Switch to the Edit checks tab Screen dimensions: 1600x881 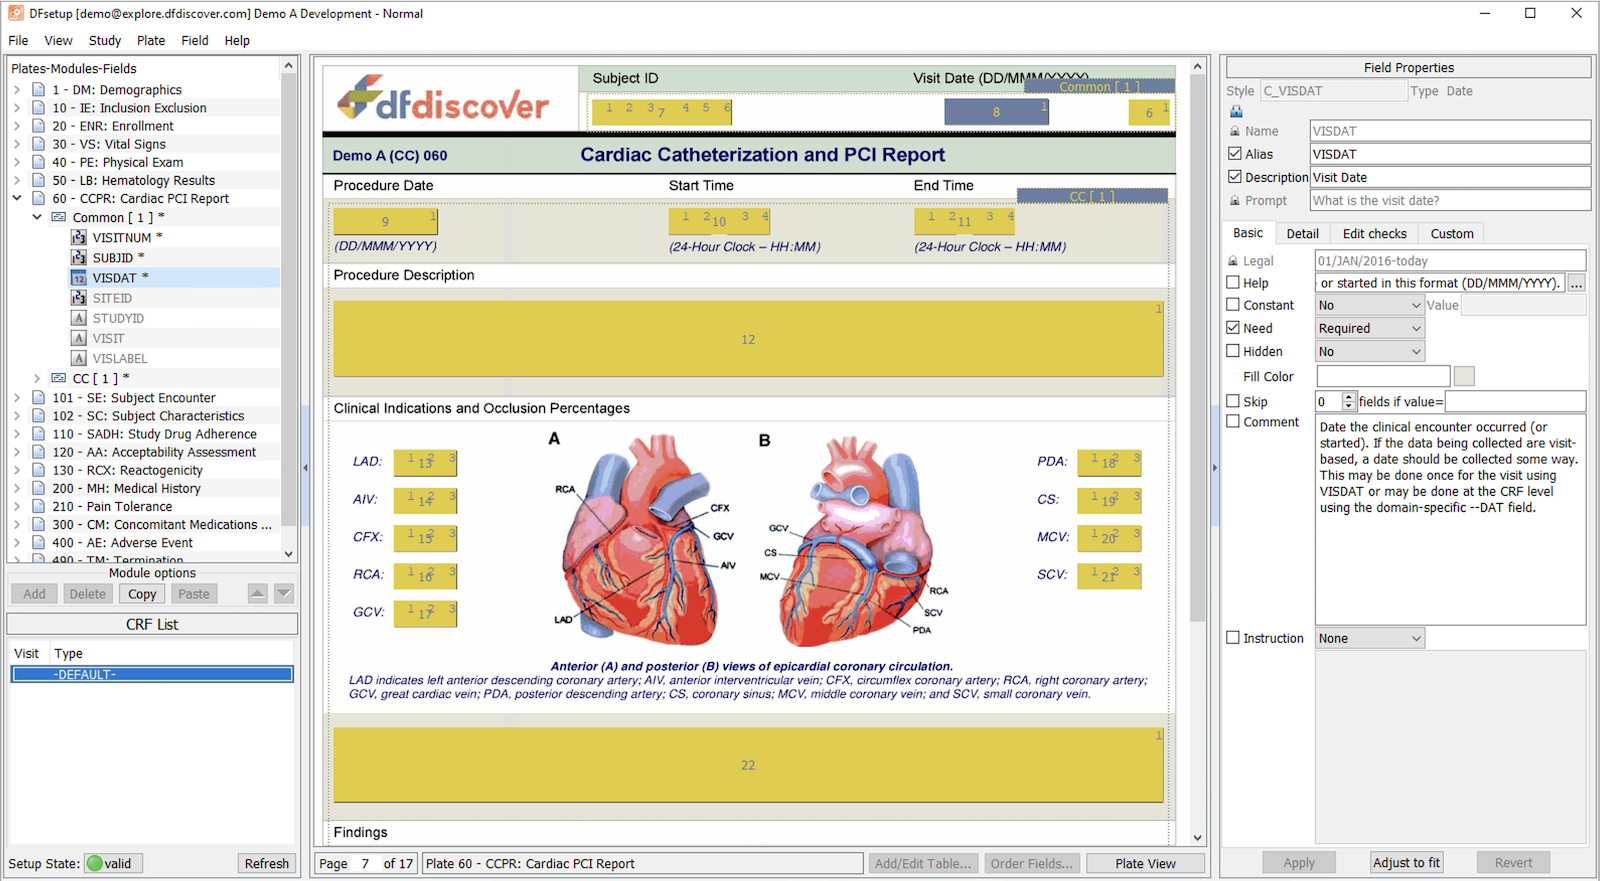tap(1374, 233)
